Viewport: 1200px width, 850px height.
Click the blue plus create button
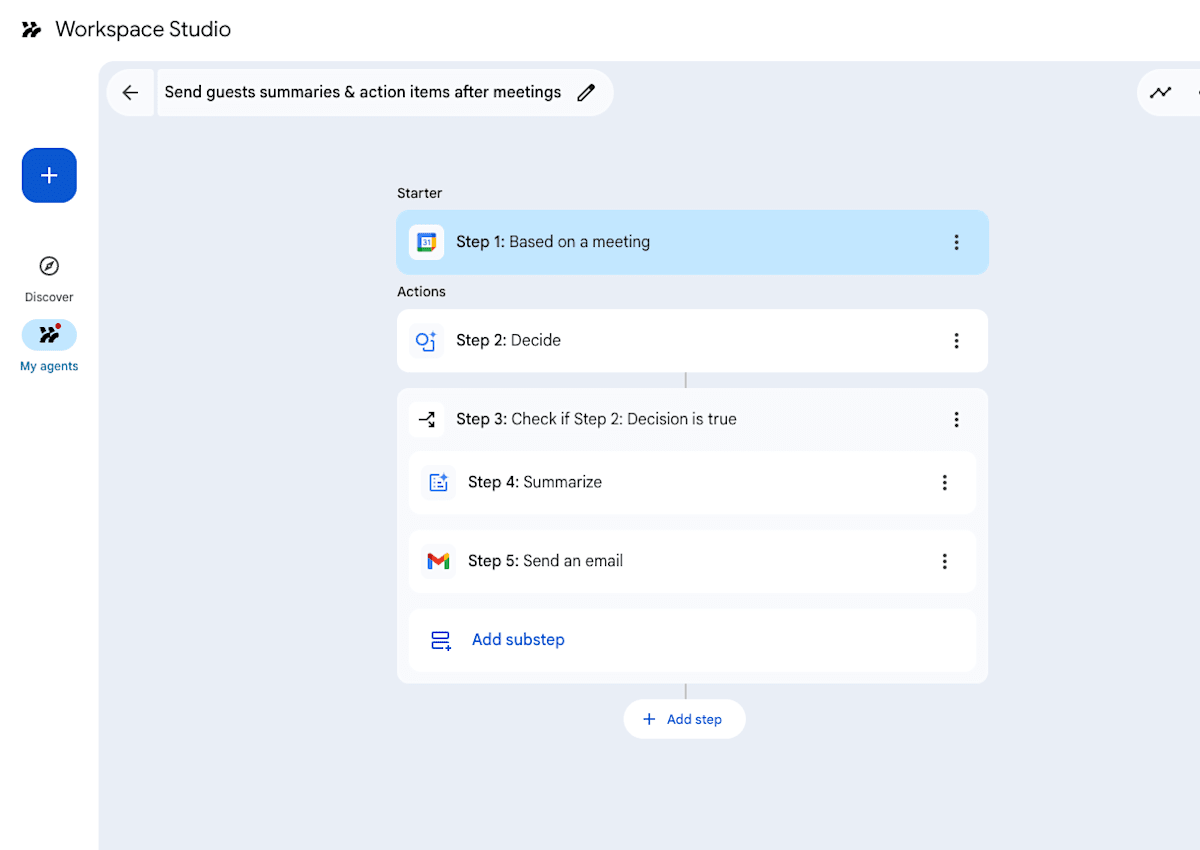(x=49, y=175)
